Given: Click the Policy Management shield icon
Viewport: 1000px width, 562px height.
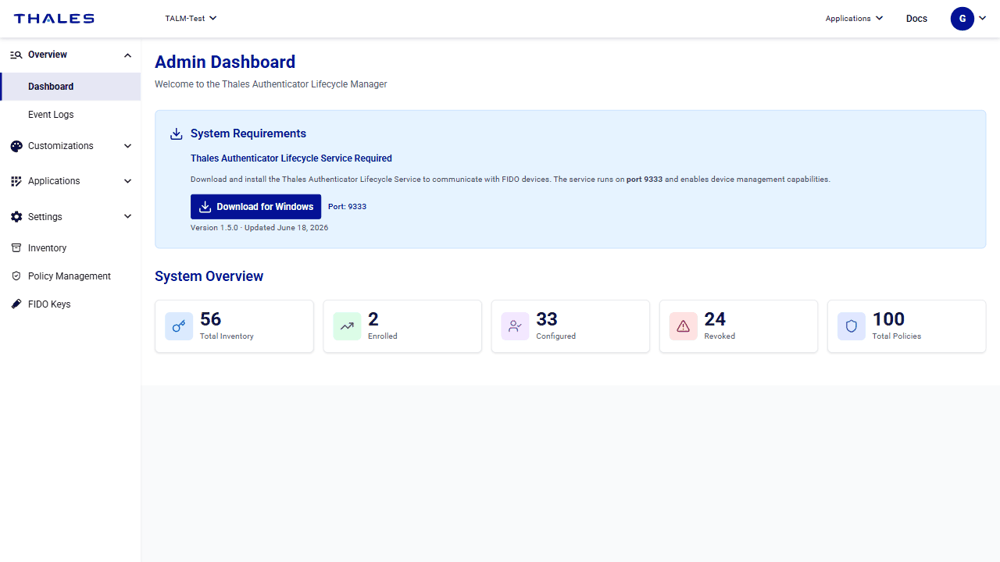Looking at the screenshot, I should point(16,276).
